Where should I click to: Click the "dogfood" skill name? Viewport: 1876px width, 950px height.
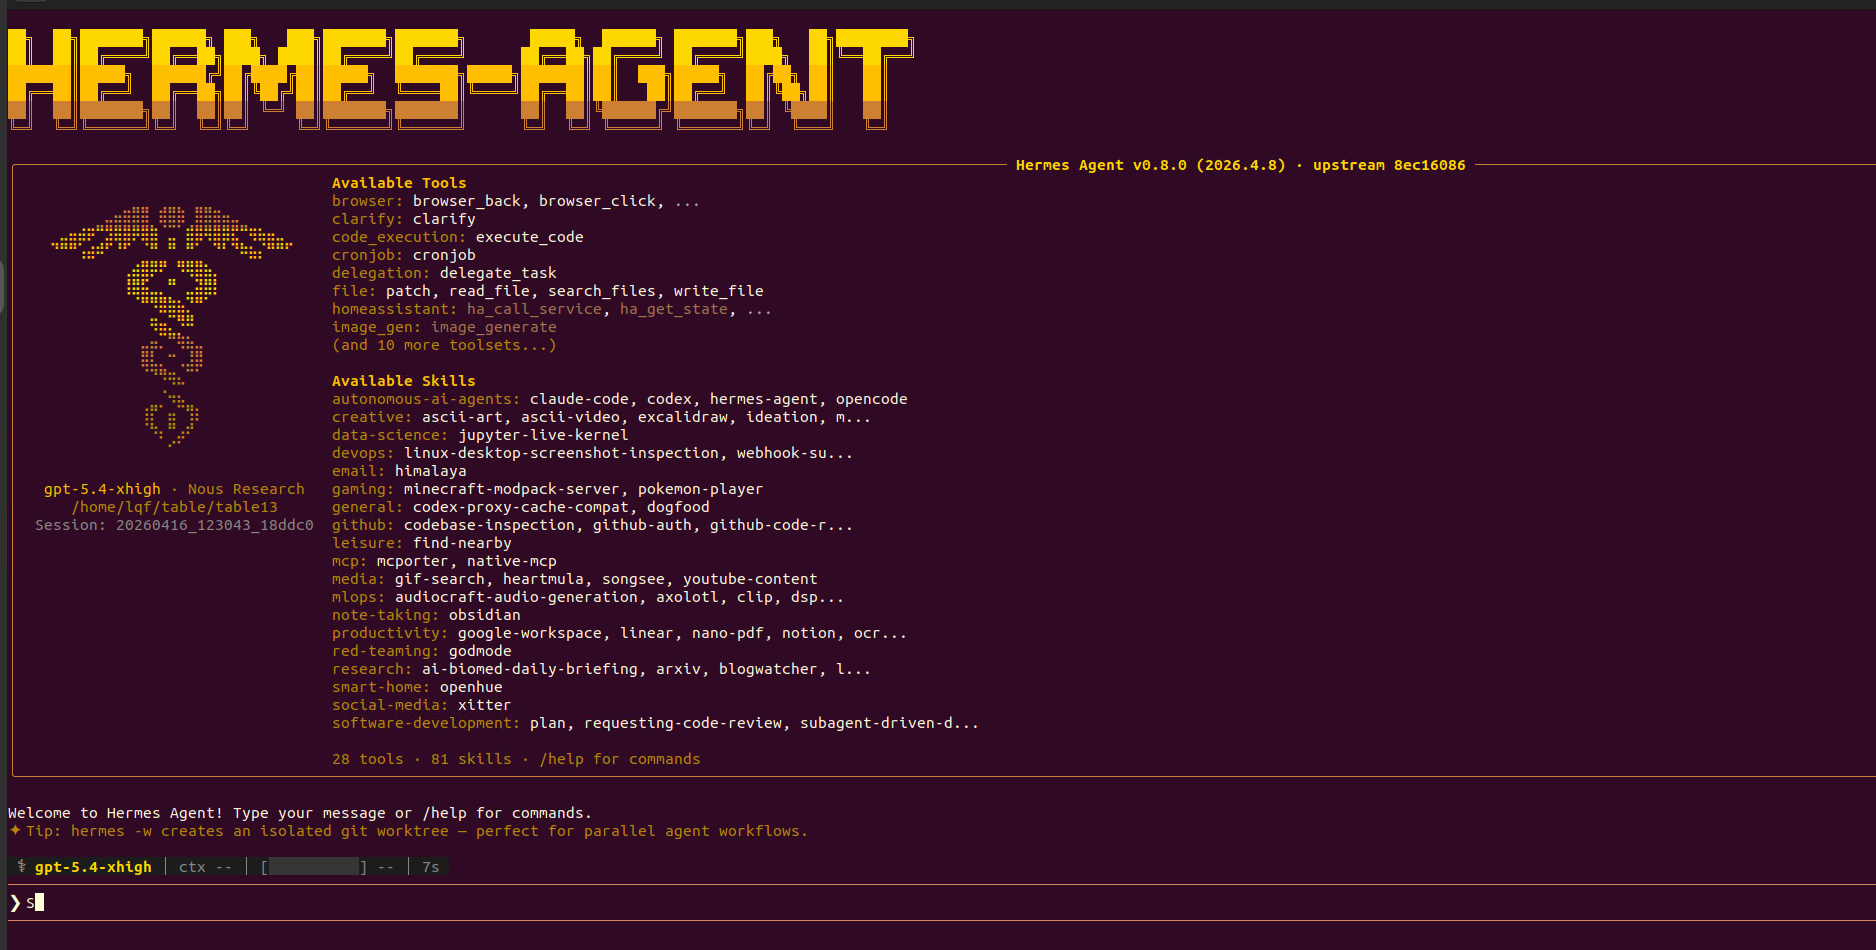tap(678, 507)
